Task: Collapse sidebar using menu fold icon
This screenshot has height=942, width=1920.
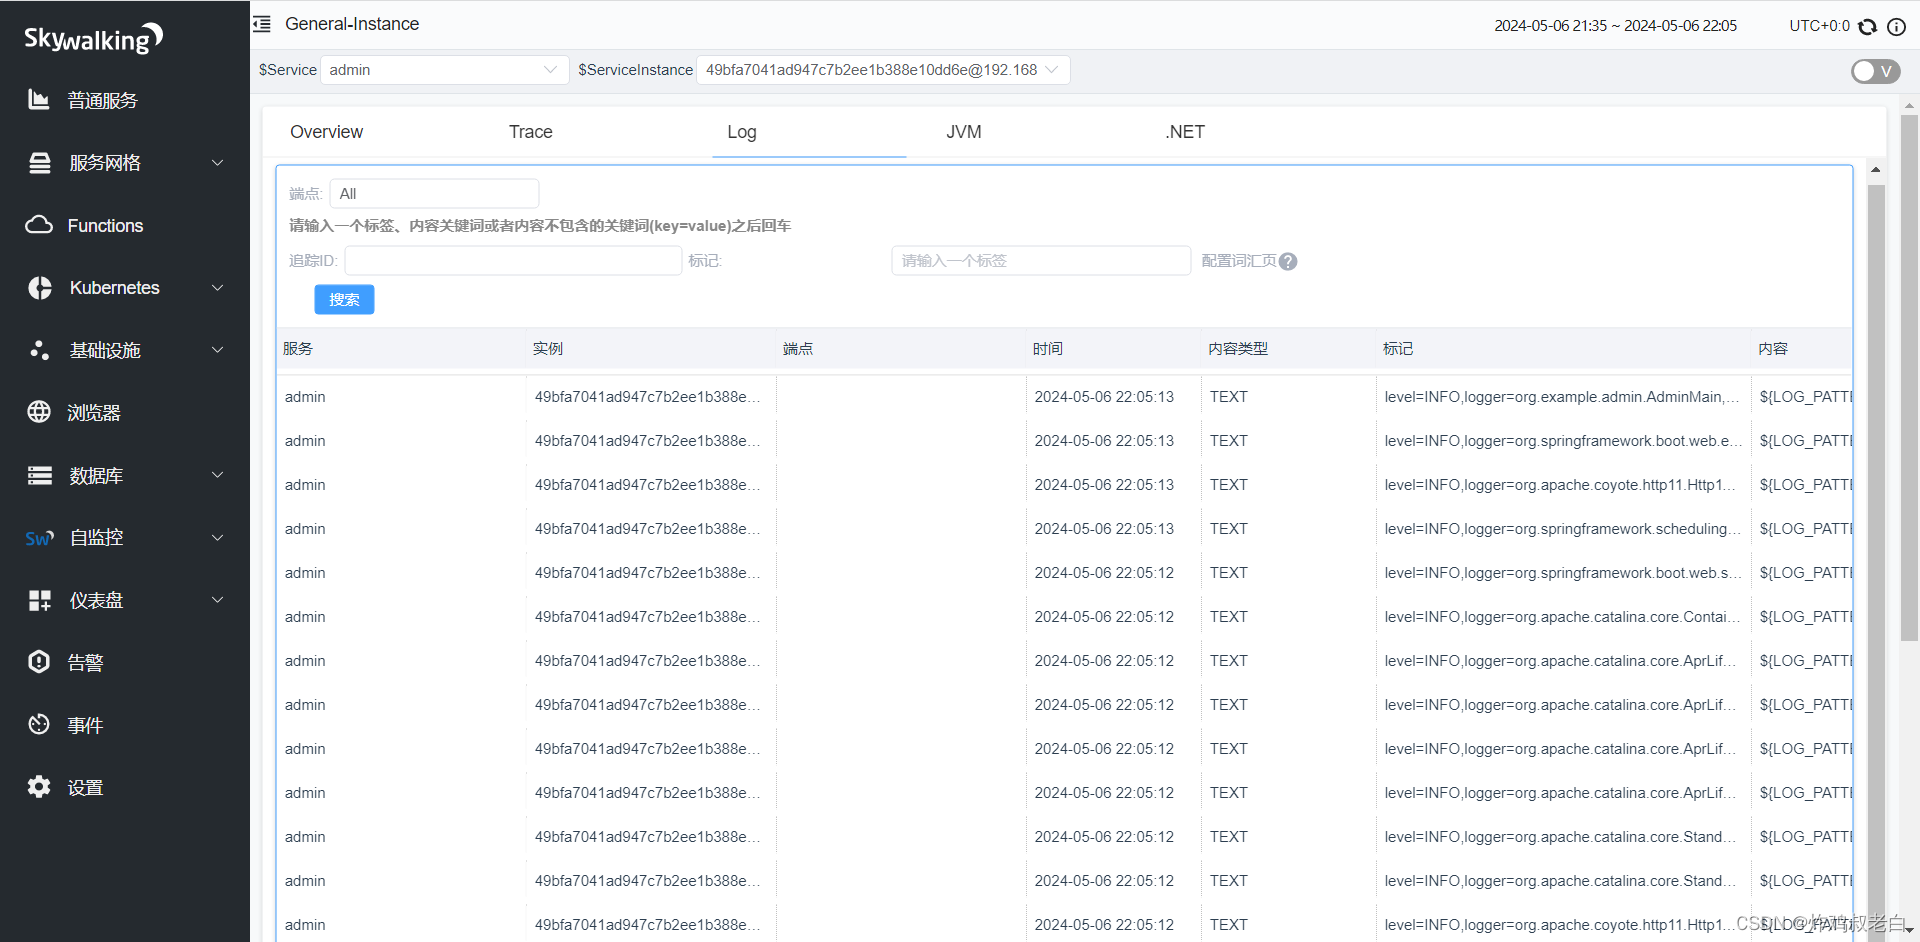Action: tap(262, 24)
